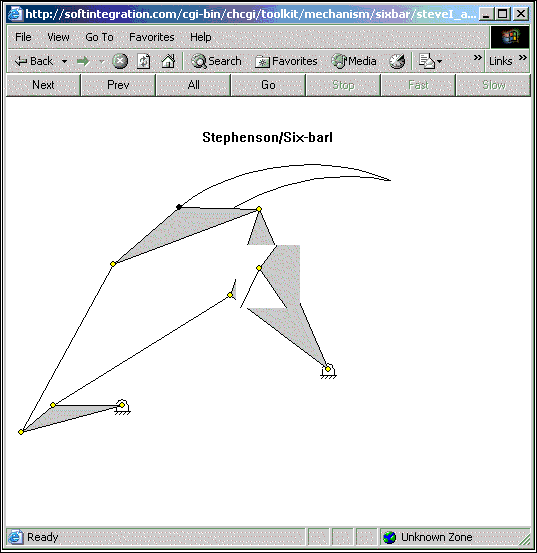Click the History icon next to Media
The height and width of the screenshot is (553, 537).
[x=397, y=61]
